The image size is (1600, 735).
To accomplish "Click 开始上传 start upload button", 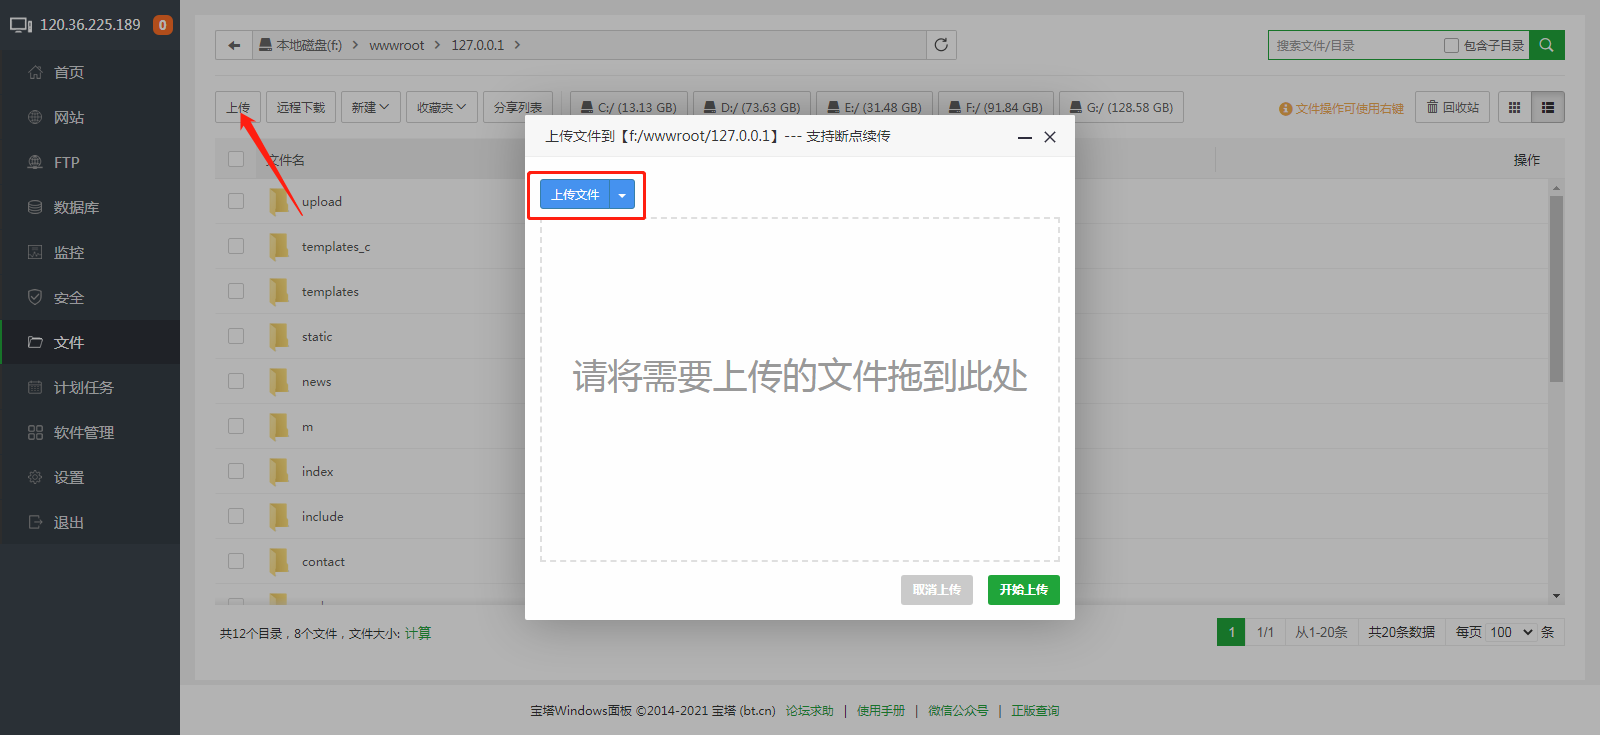I will click(1024, 590).
